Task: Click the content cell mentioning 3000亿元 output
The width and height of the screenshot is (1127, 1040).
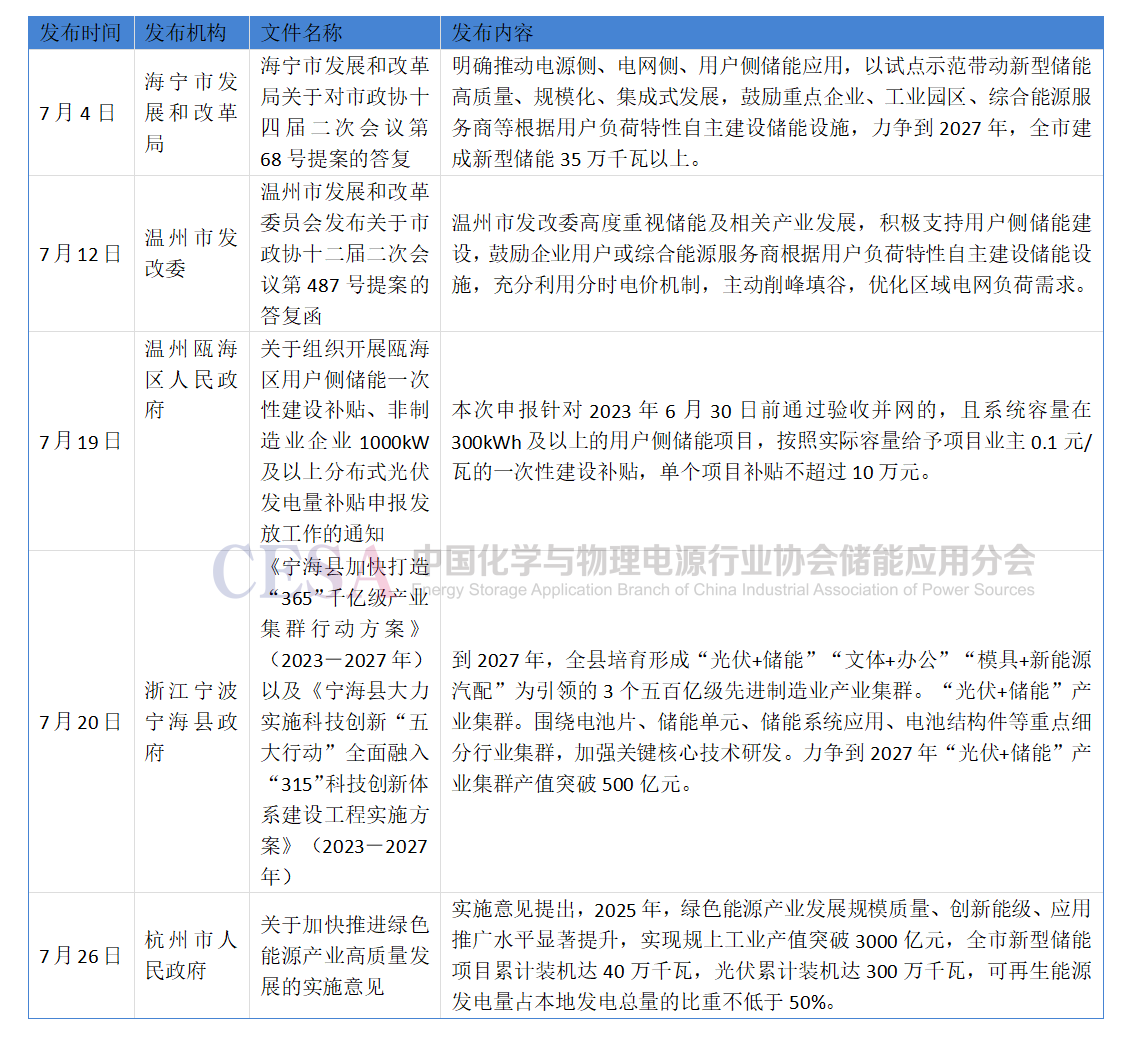Action: 770,956
